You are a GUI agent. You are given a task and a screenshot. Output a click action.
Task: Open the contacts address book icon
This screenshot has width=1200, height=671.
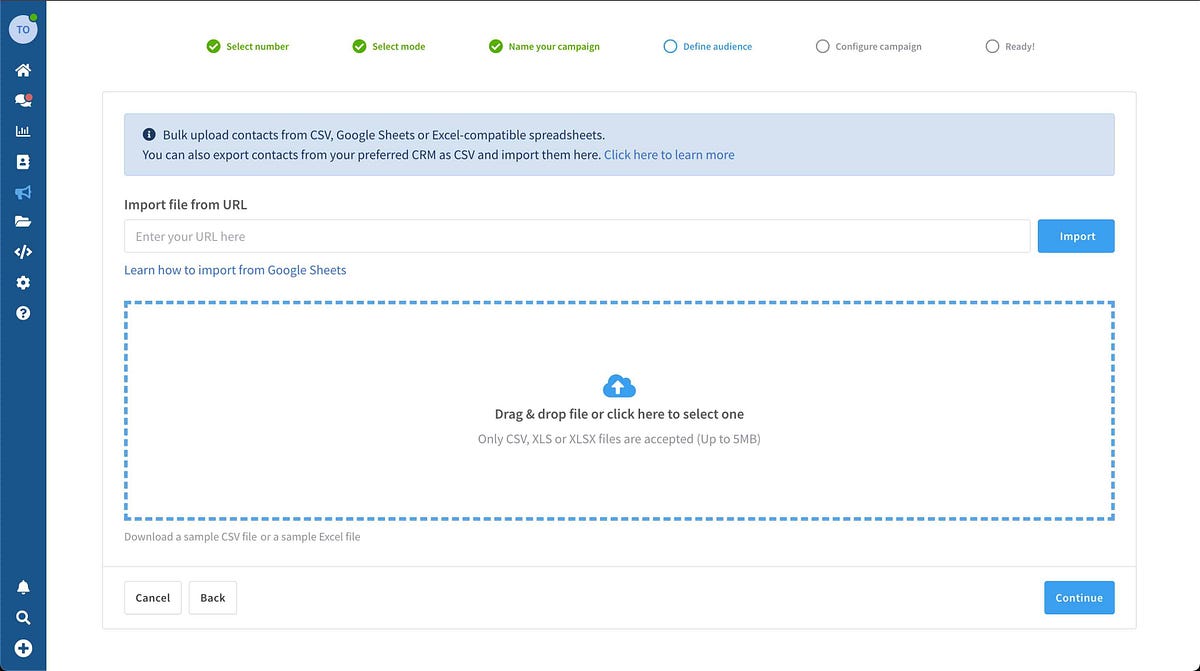coord(23,162)
